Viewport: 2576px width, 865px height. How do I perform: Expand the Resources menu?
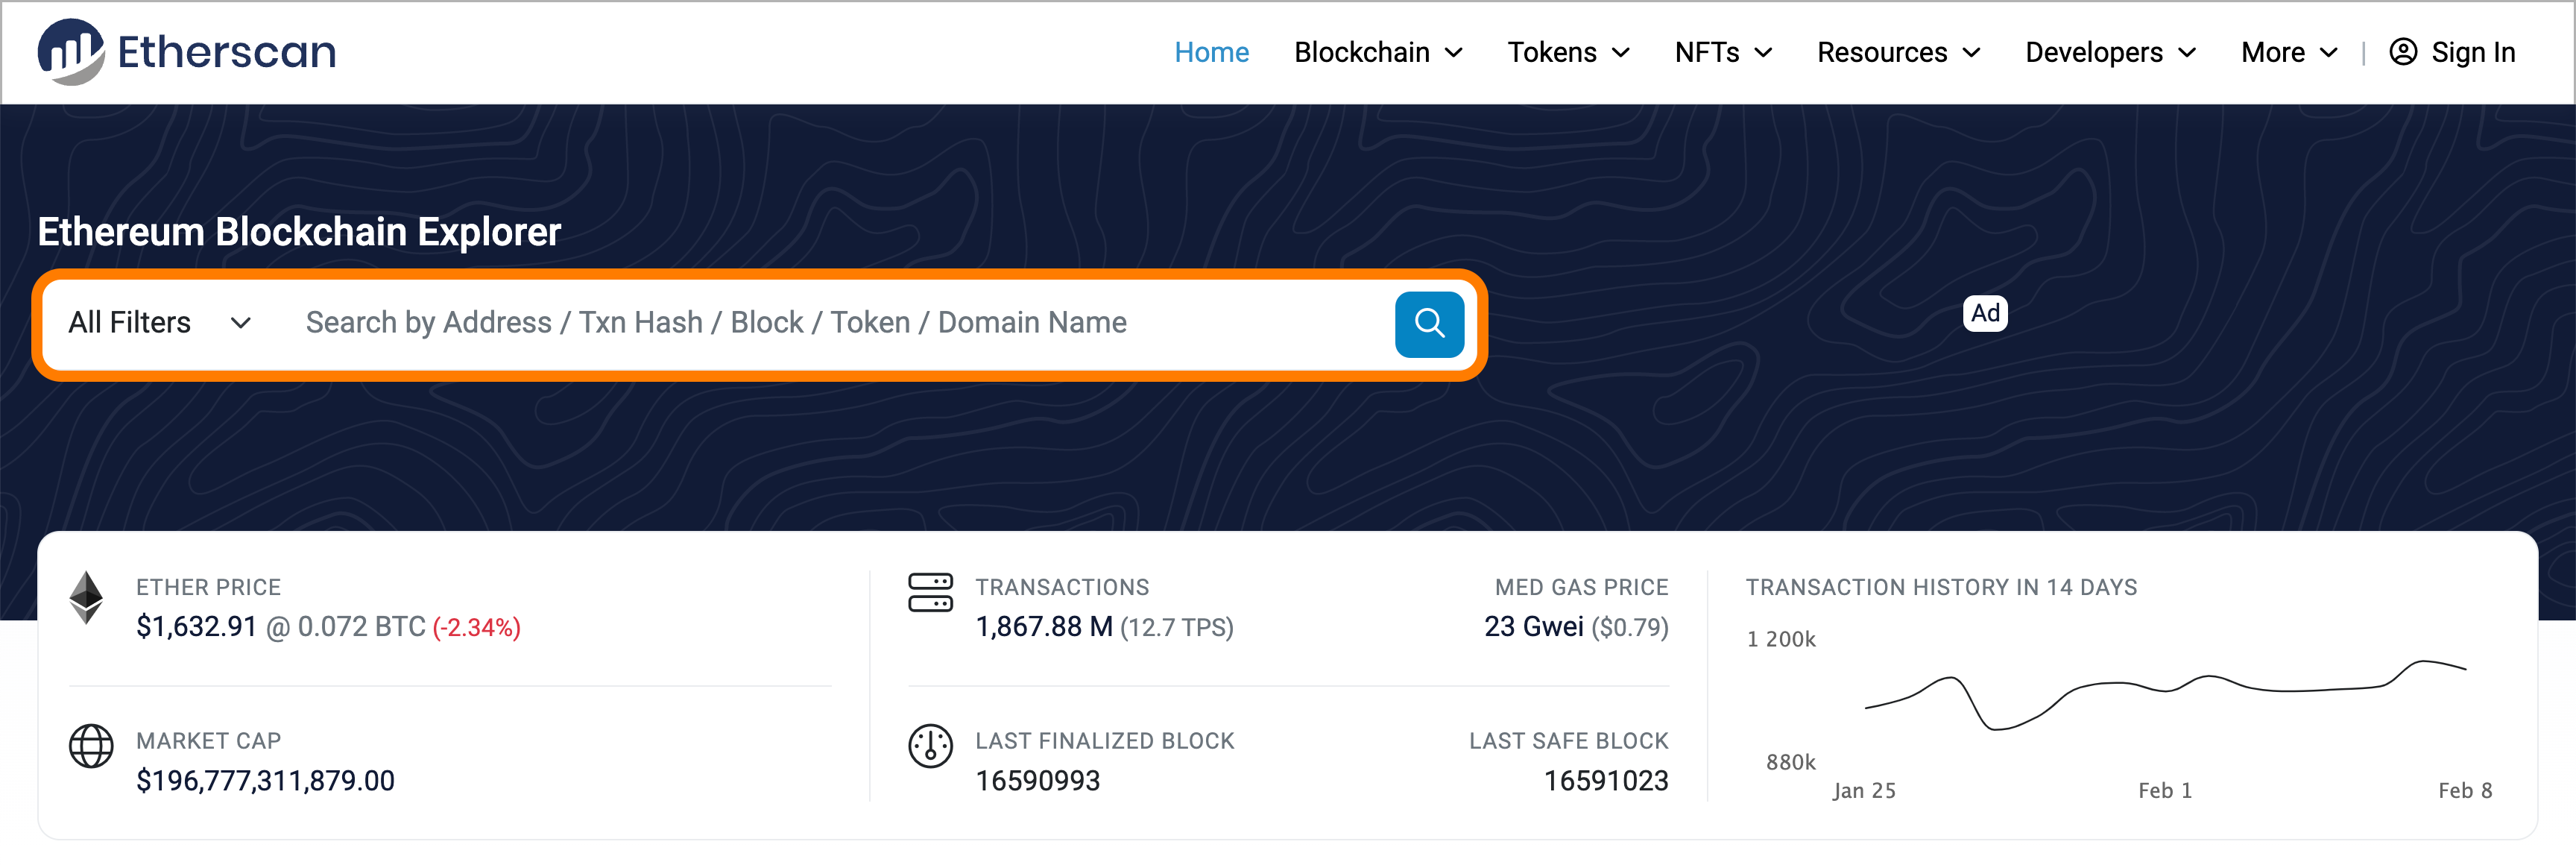pyautogui.click(x=1898, y=52)
